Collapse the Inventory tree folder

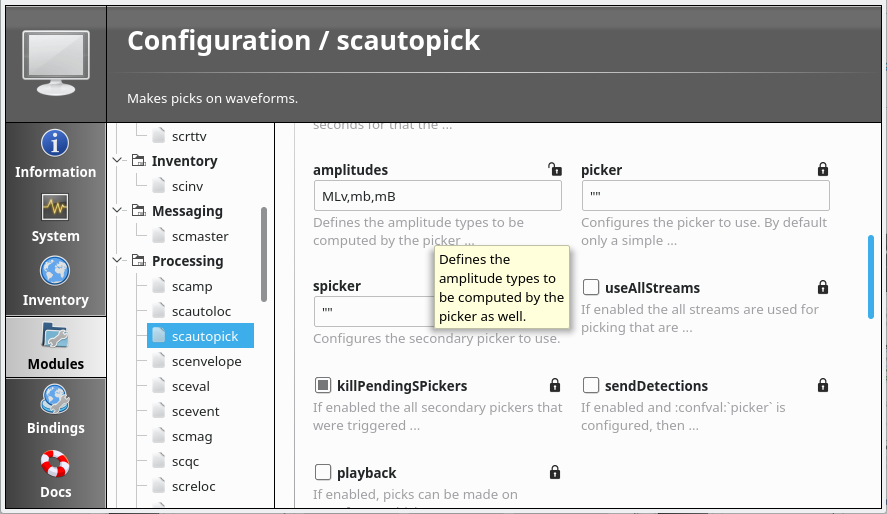(119, 161)
